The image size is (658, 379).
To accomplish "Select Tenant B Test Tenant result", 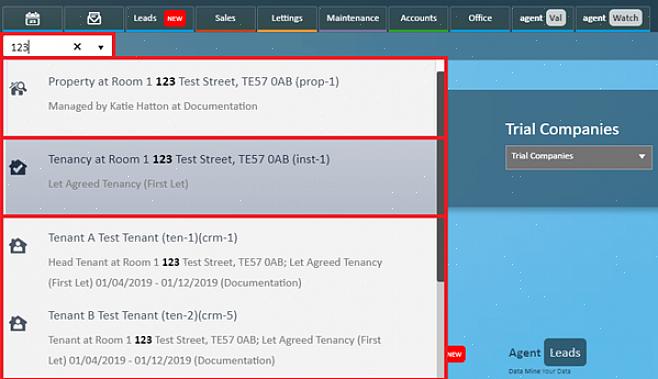I will click(220, 338).
